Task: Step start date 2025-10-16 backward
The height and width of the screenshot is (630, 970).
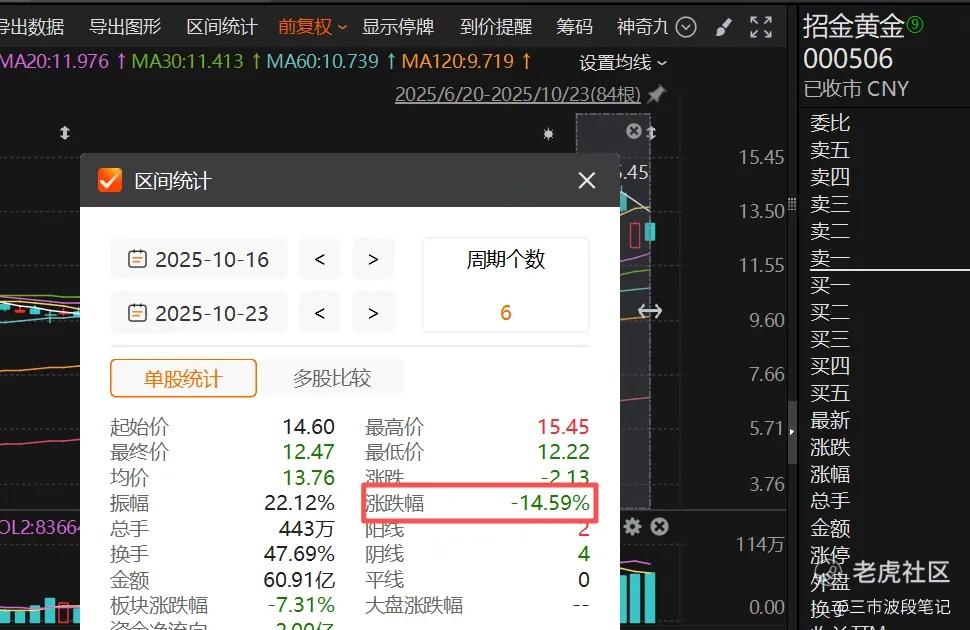Action: [x=320, y=259]
